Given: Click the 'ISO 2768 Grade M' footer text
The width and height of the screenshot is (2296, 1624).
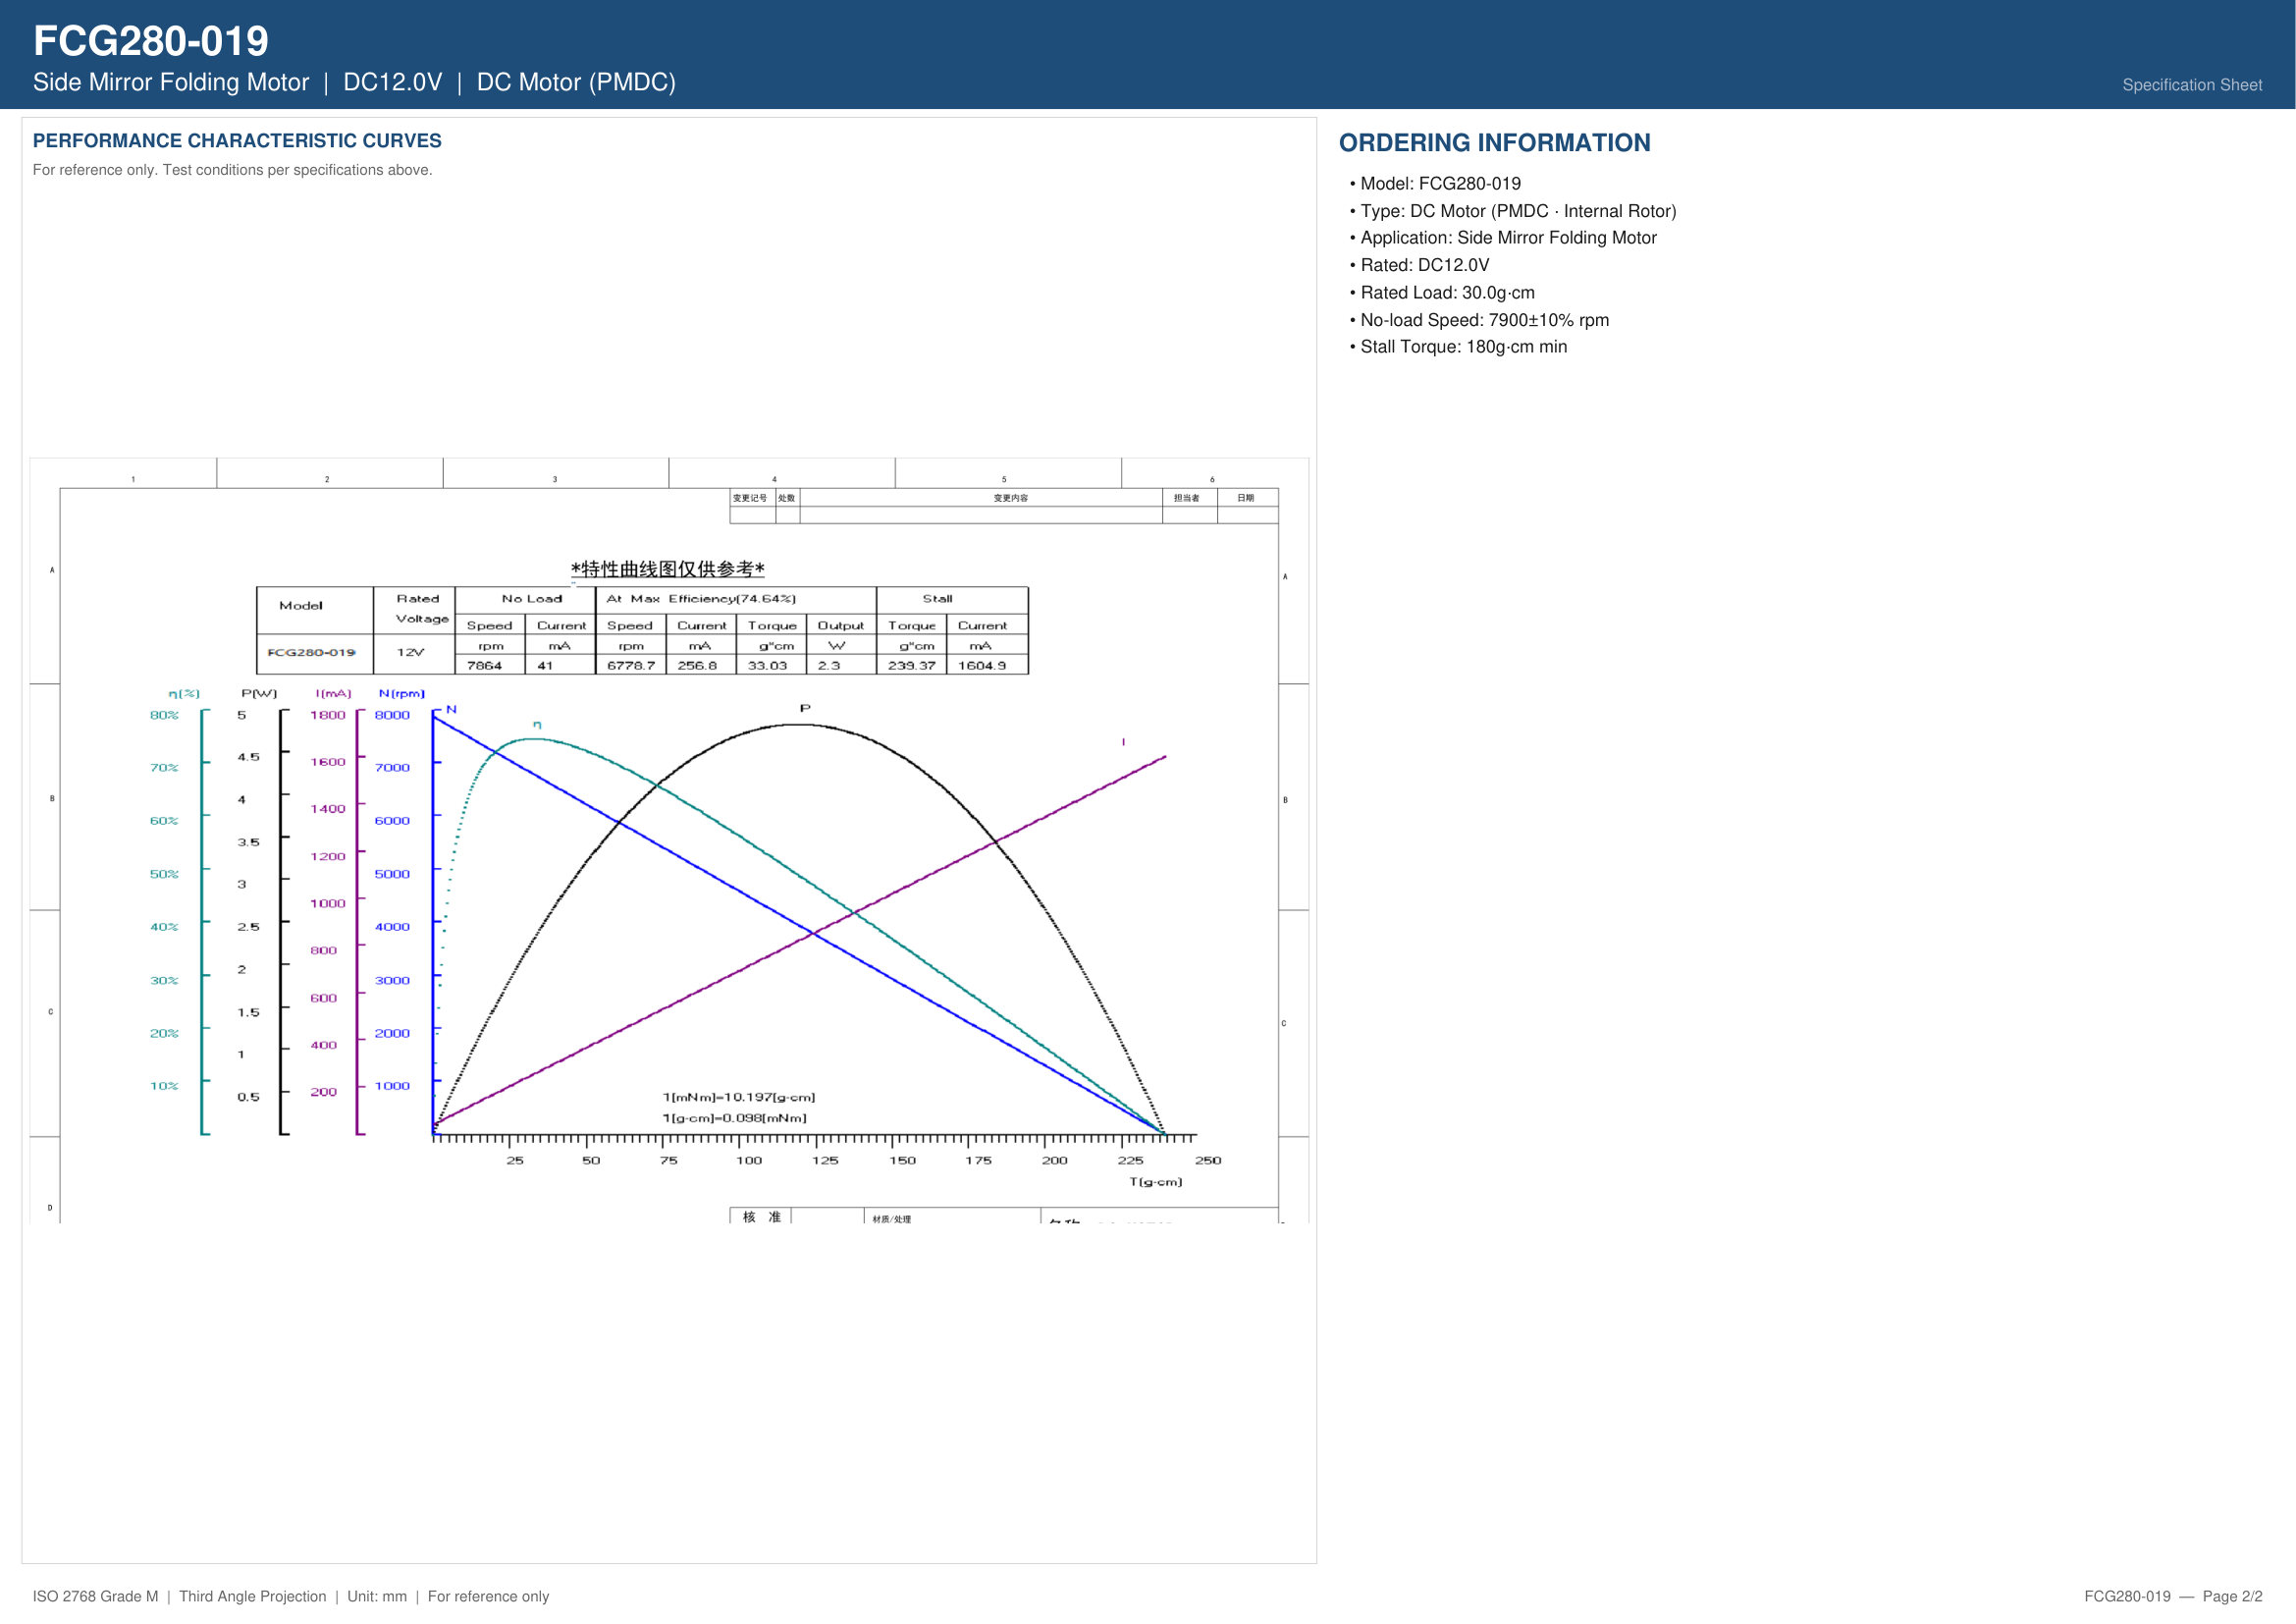Looking at the screenshot, I should coord(95,1596).
